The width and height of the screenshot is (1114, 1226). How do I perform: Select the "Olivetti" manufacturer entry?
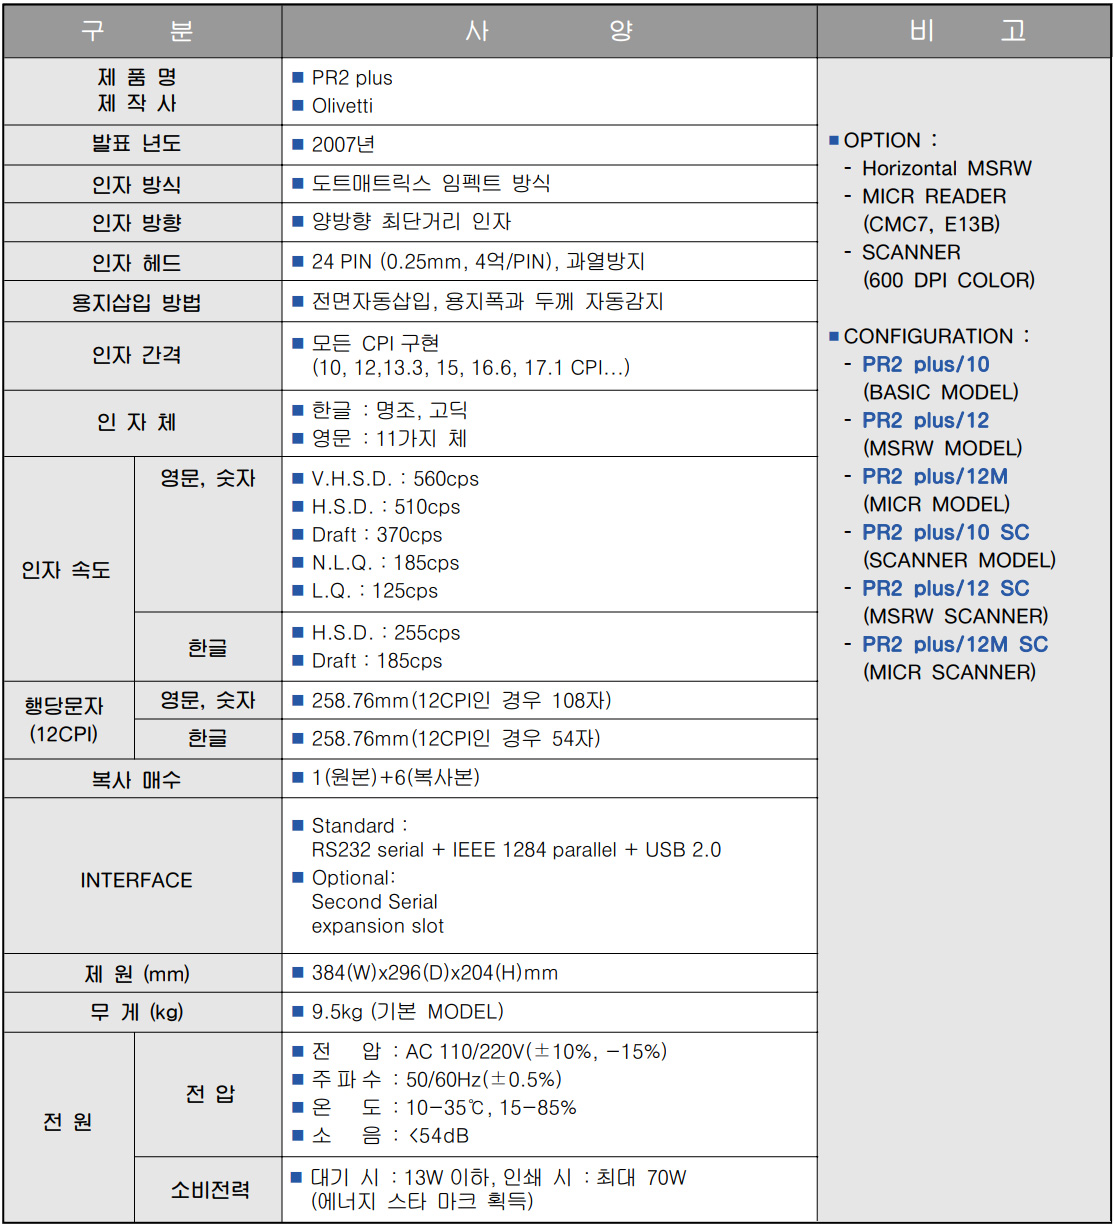(x=342, y=106)
